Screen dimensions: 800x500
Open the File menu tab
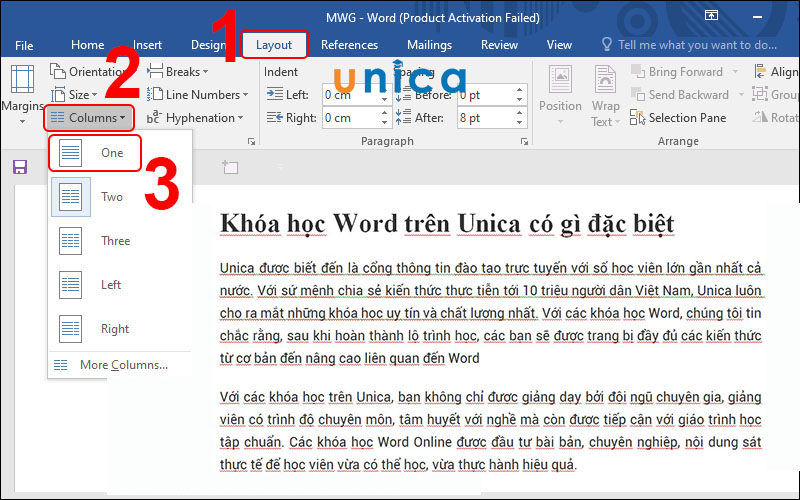click(24, 45)
